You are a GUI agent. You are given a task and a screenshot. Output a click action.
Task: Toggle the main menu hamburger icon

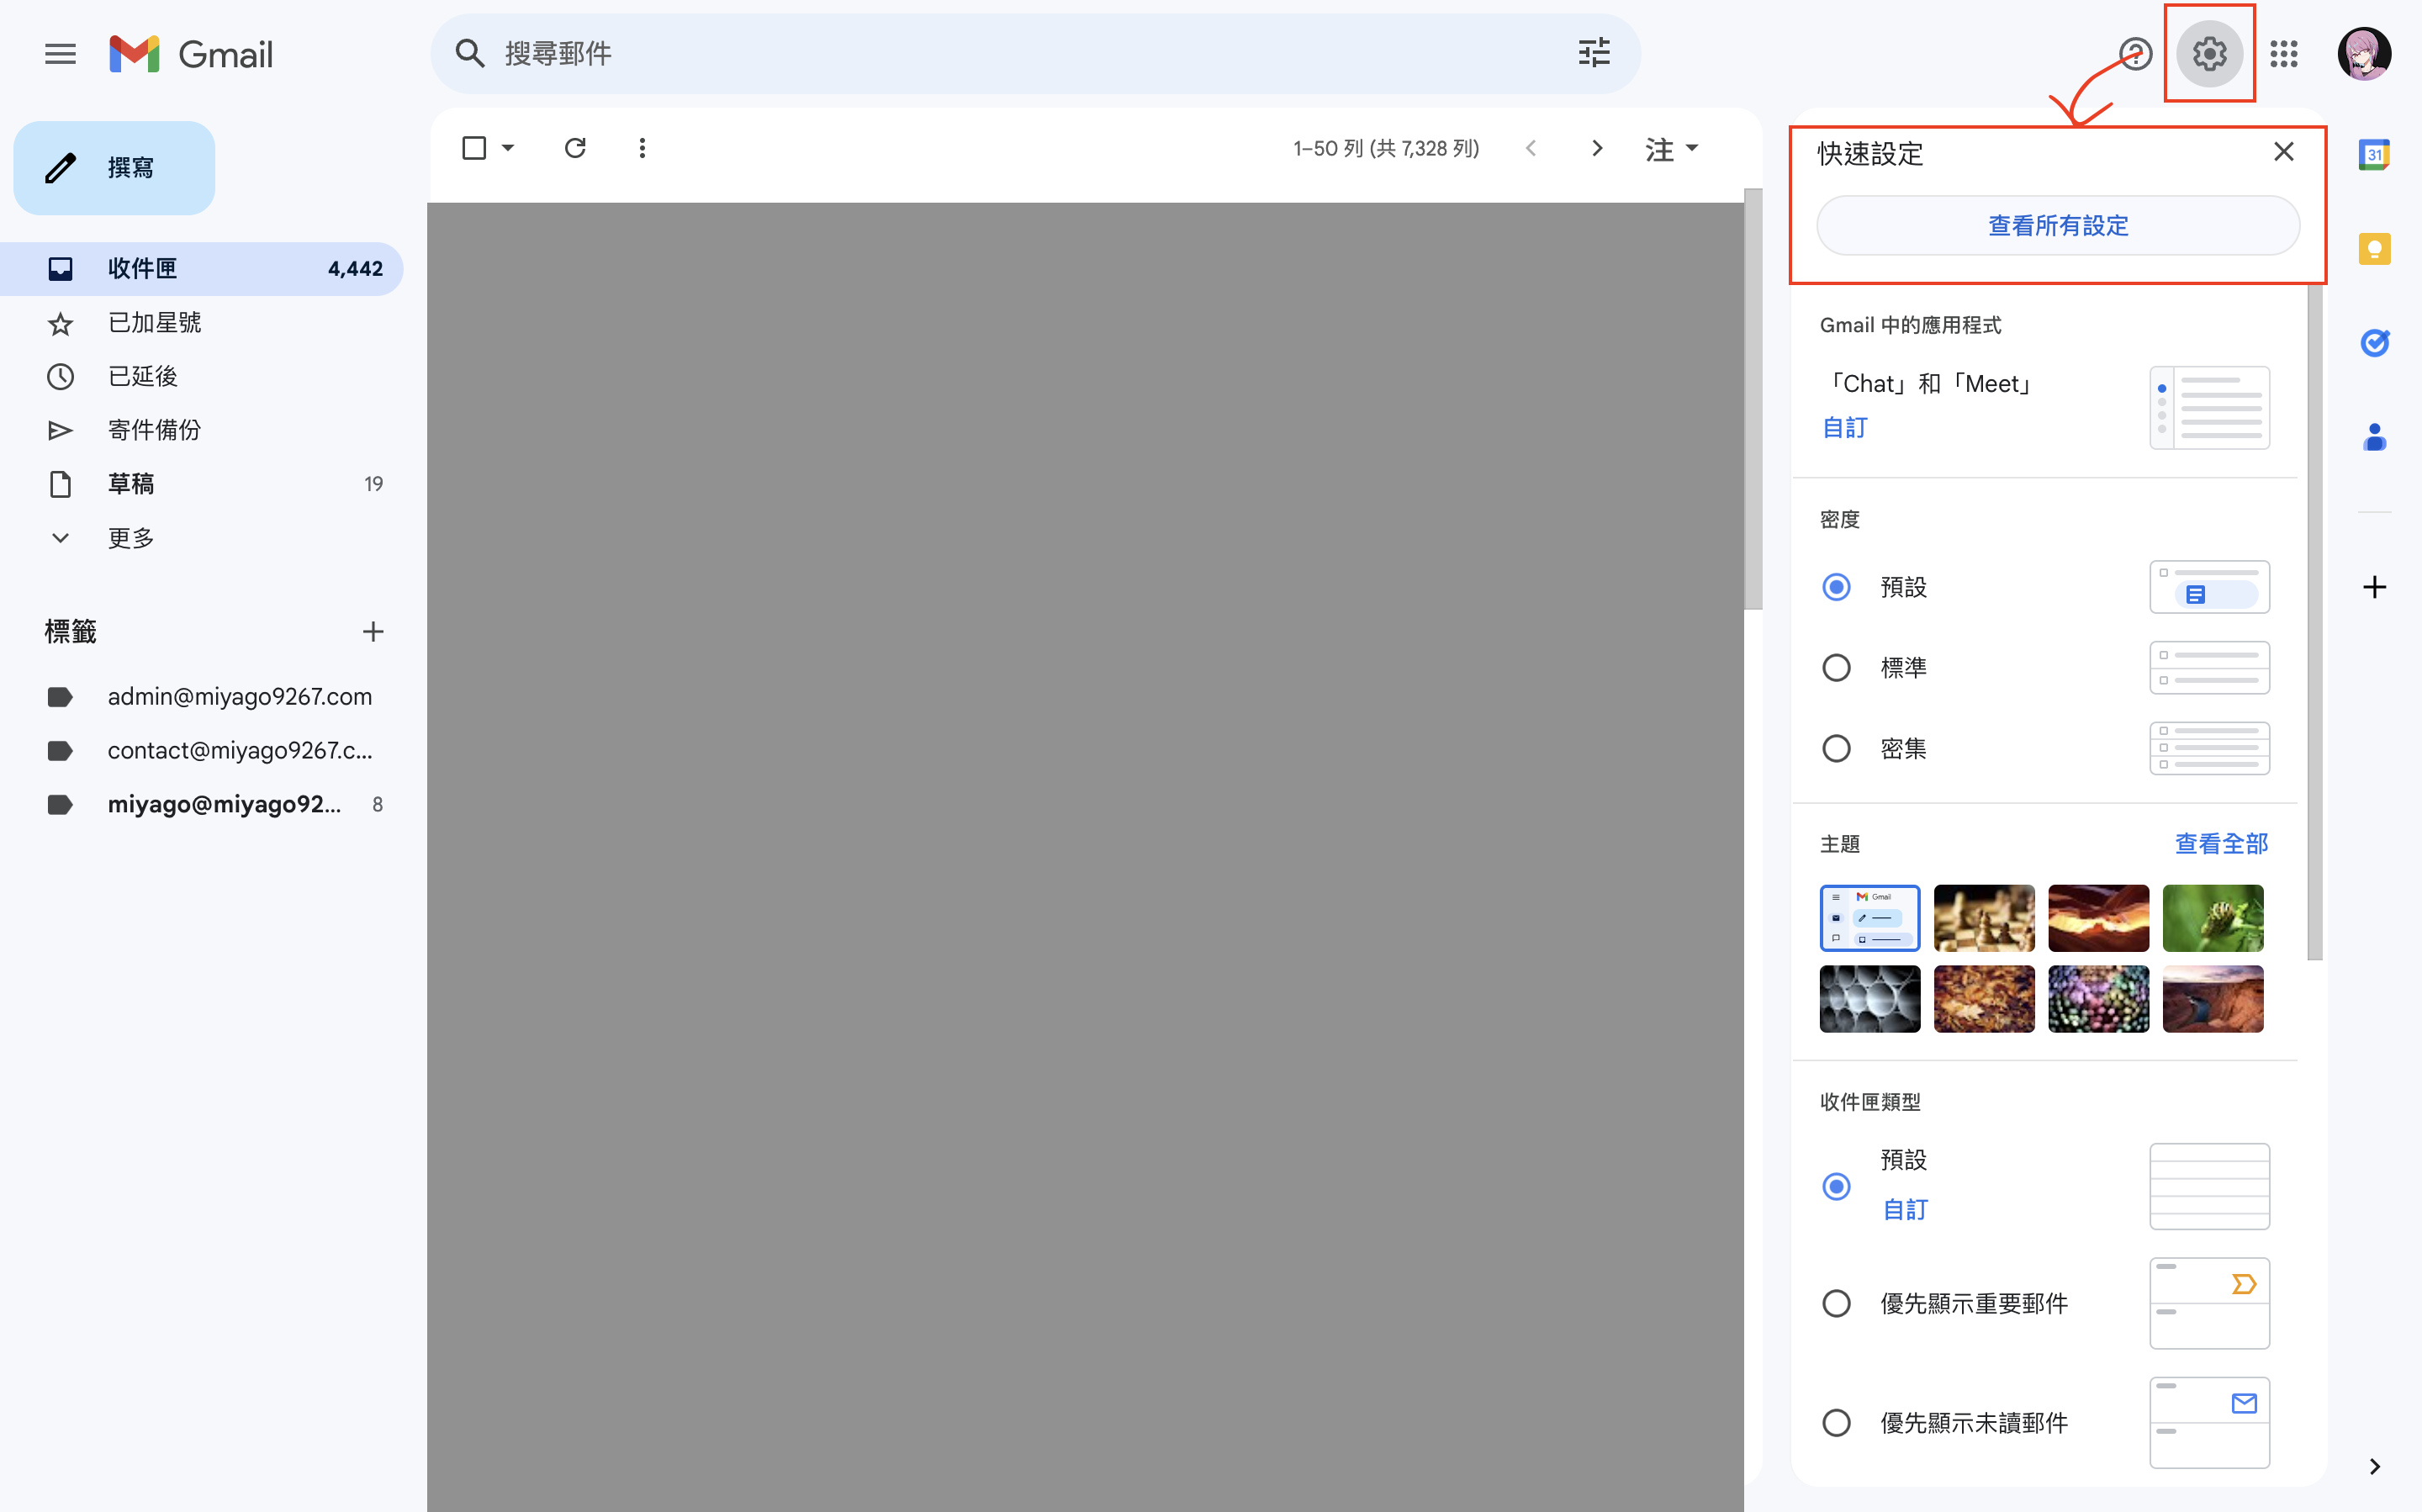click(x=60, y=54)
